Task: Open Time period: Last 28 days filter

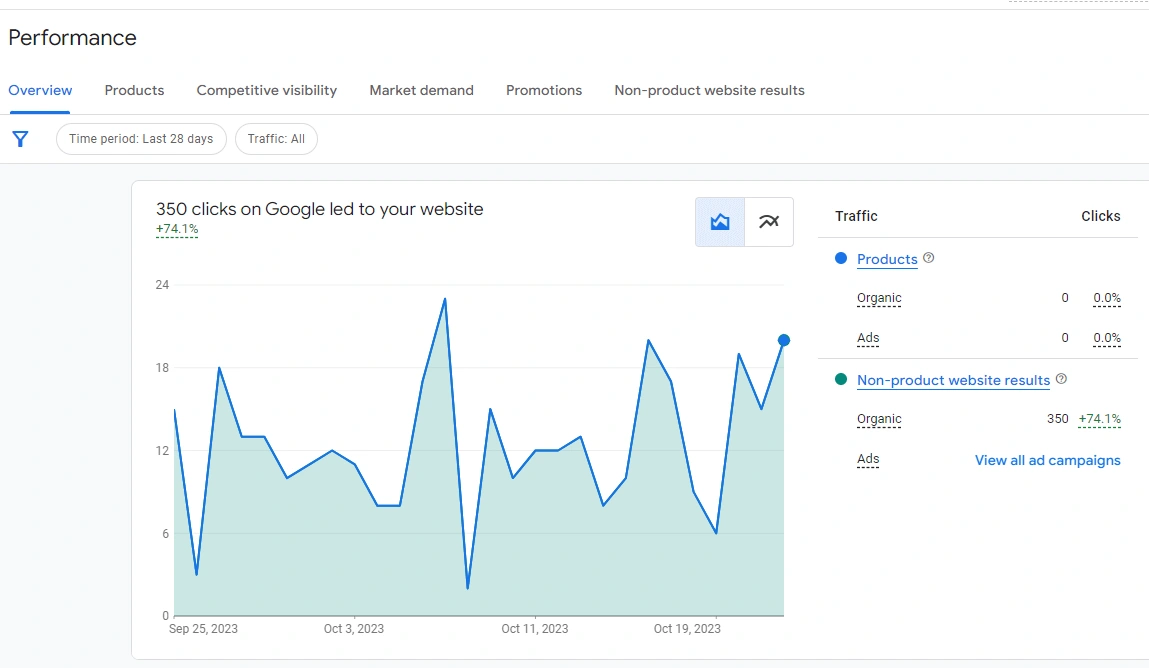Action: pos(141,139)
